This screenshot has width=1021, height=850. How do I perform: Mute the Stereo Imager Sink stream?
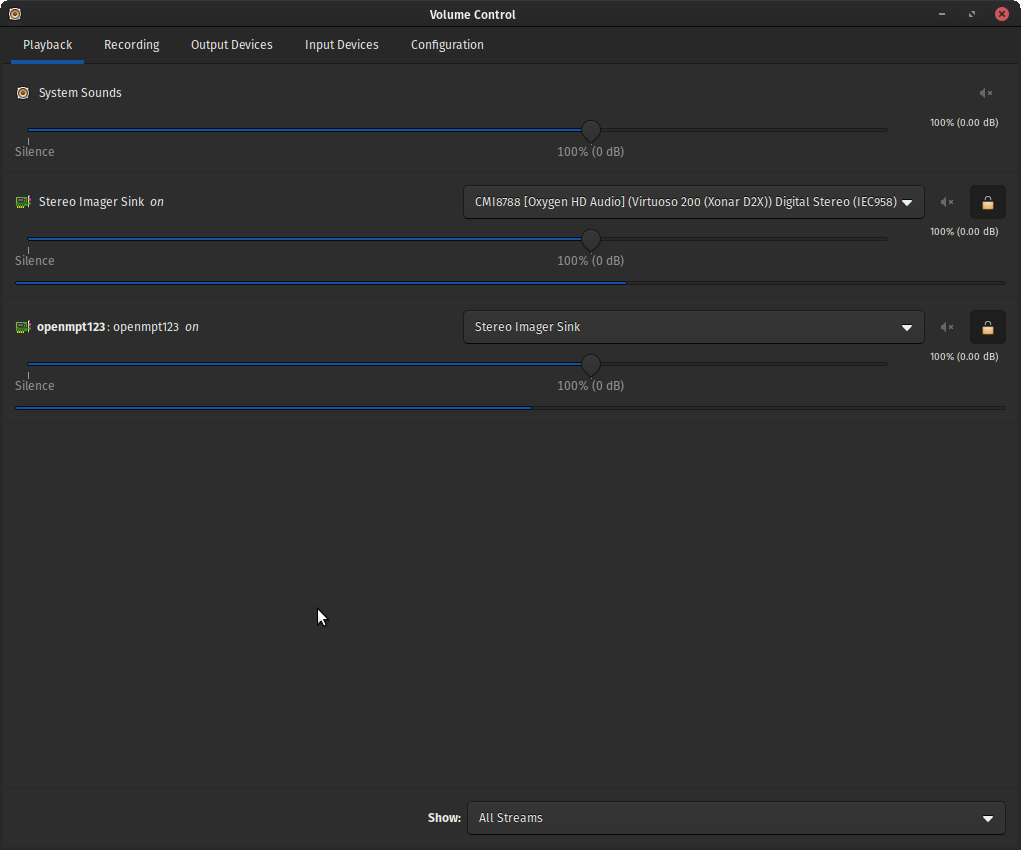pos(947,202)
